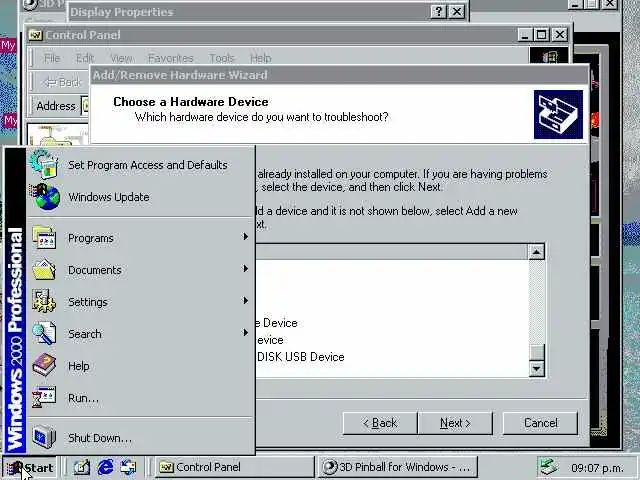Launch Internet Explorer from Quick Launch

pyautogui.click(x=105, y=467)
